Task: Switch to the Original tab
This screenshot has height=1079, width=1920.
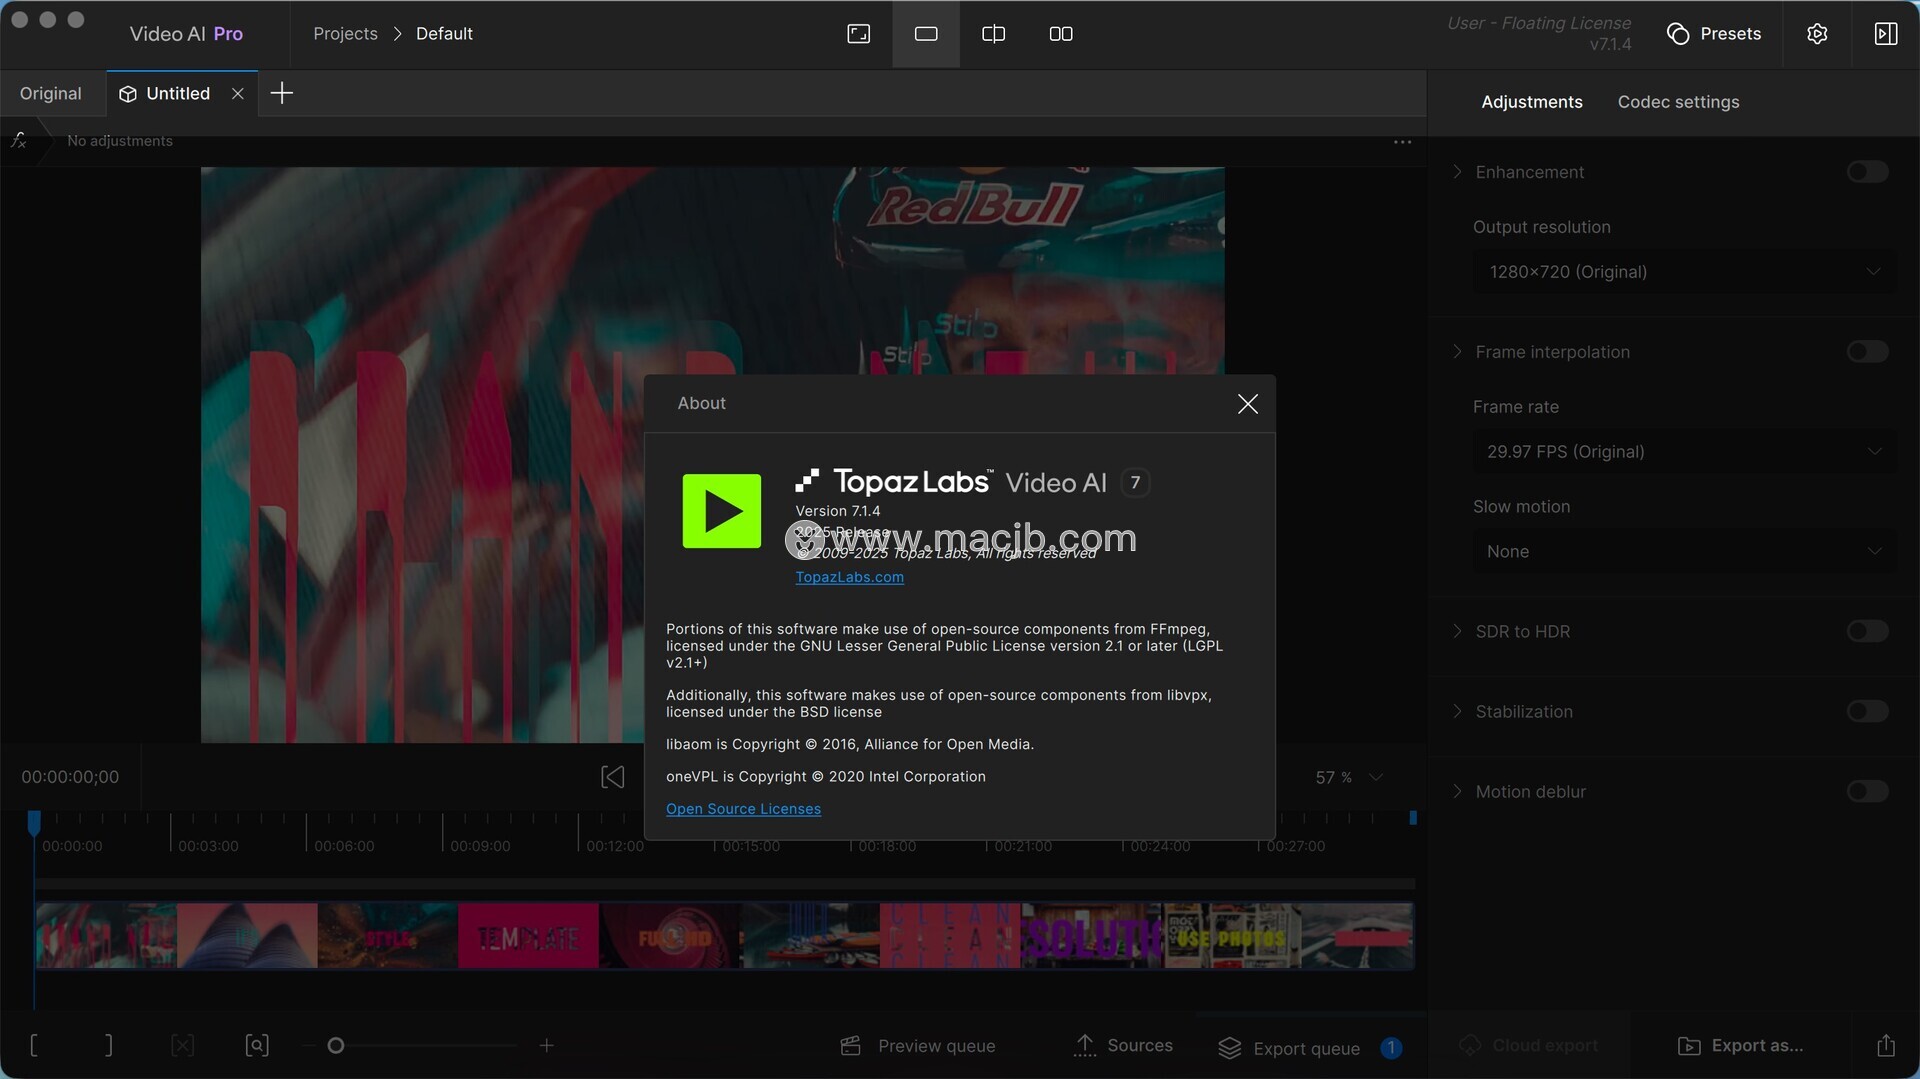Action: (x=51, y=93)
